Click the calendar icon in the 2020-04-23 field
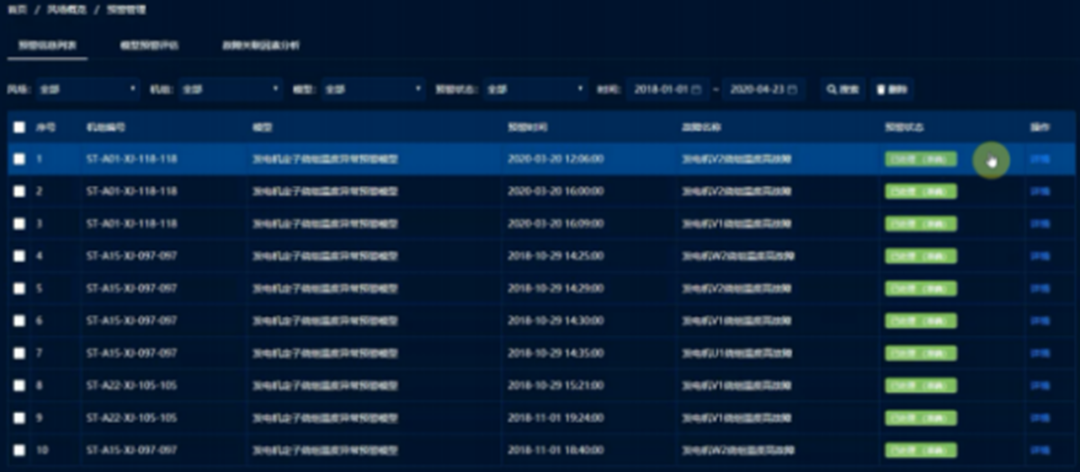1080x472 pixels. tap(793, 90)
